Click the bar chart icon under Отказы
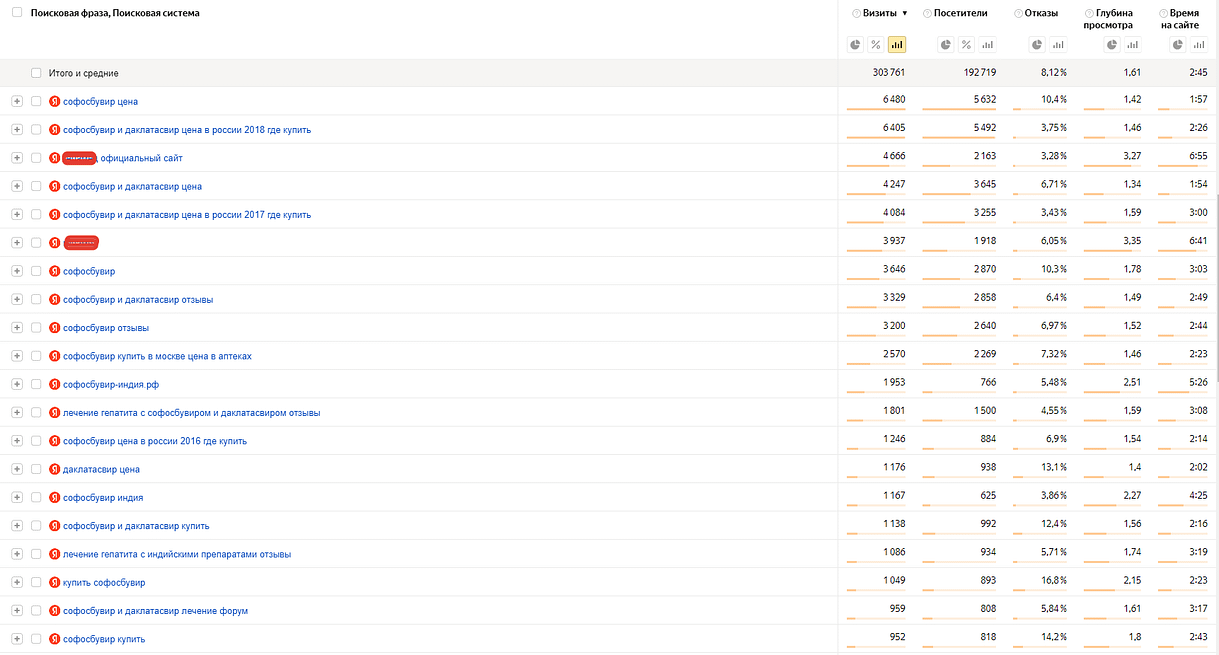1219x655 pixels. click(x=1058, y=44)
